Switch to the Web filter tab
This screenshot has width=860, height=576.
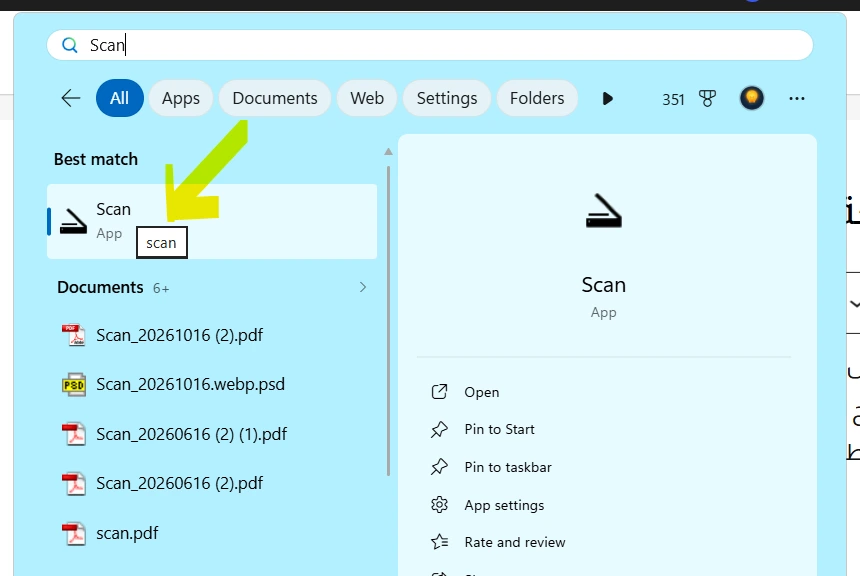tap(367, 98)
